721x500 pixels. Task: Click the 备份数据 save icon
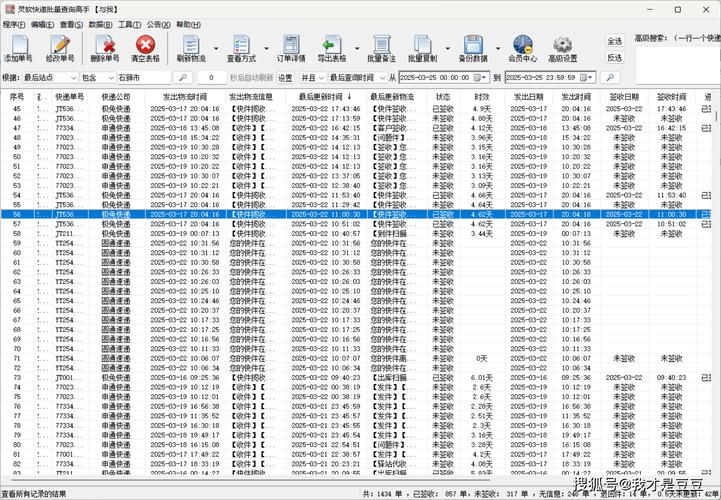[474, 45]
